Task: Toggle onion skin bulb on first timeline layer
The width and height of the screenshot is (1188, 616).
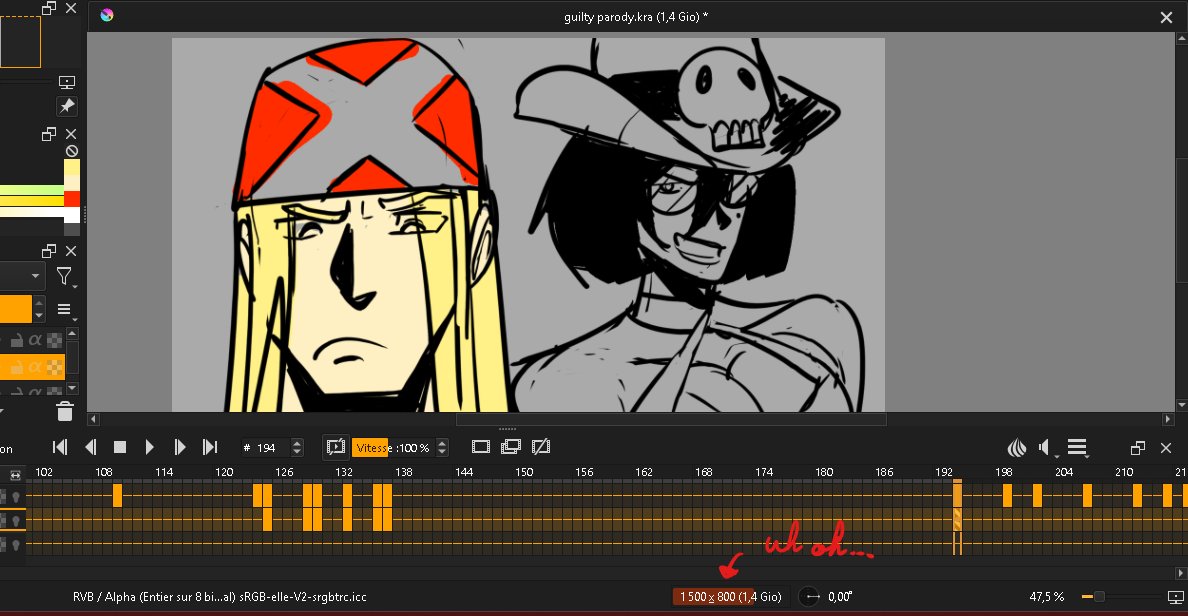Action: [x=15, y=497]
